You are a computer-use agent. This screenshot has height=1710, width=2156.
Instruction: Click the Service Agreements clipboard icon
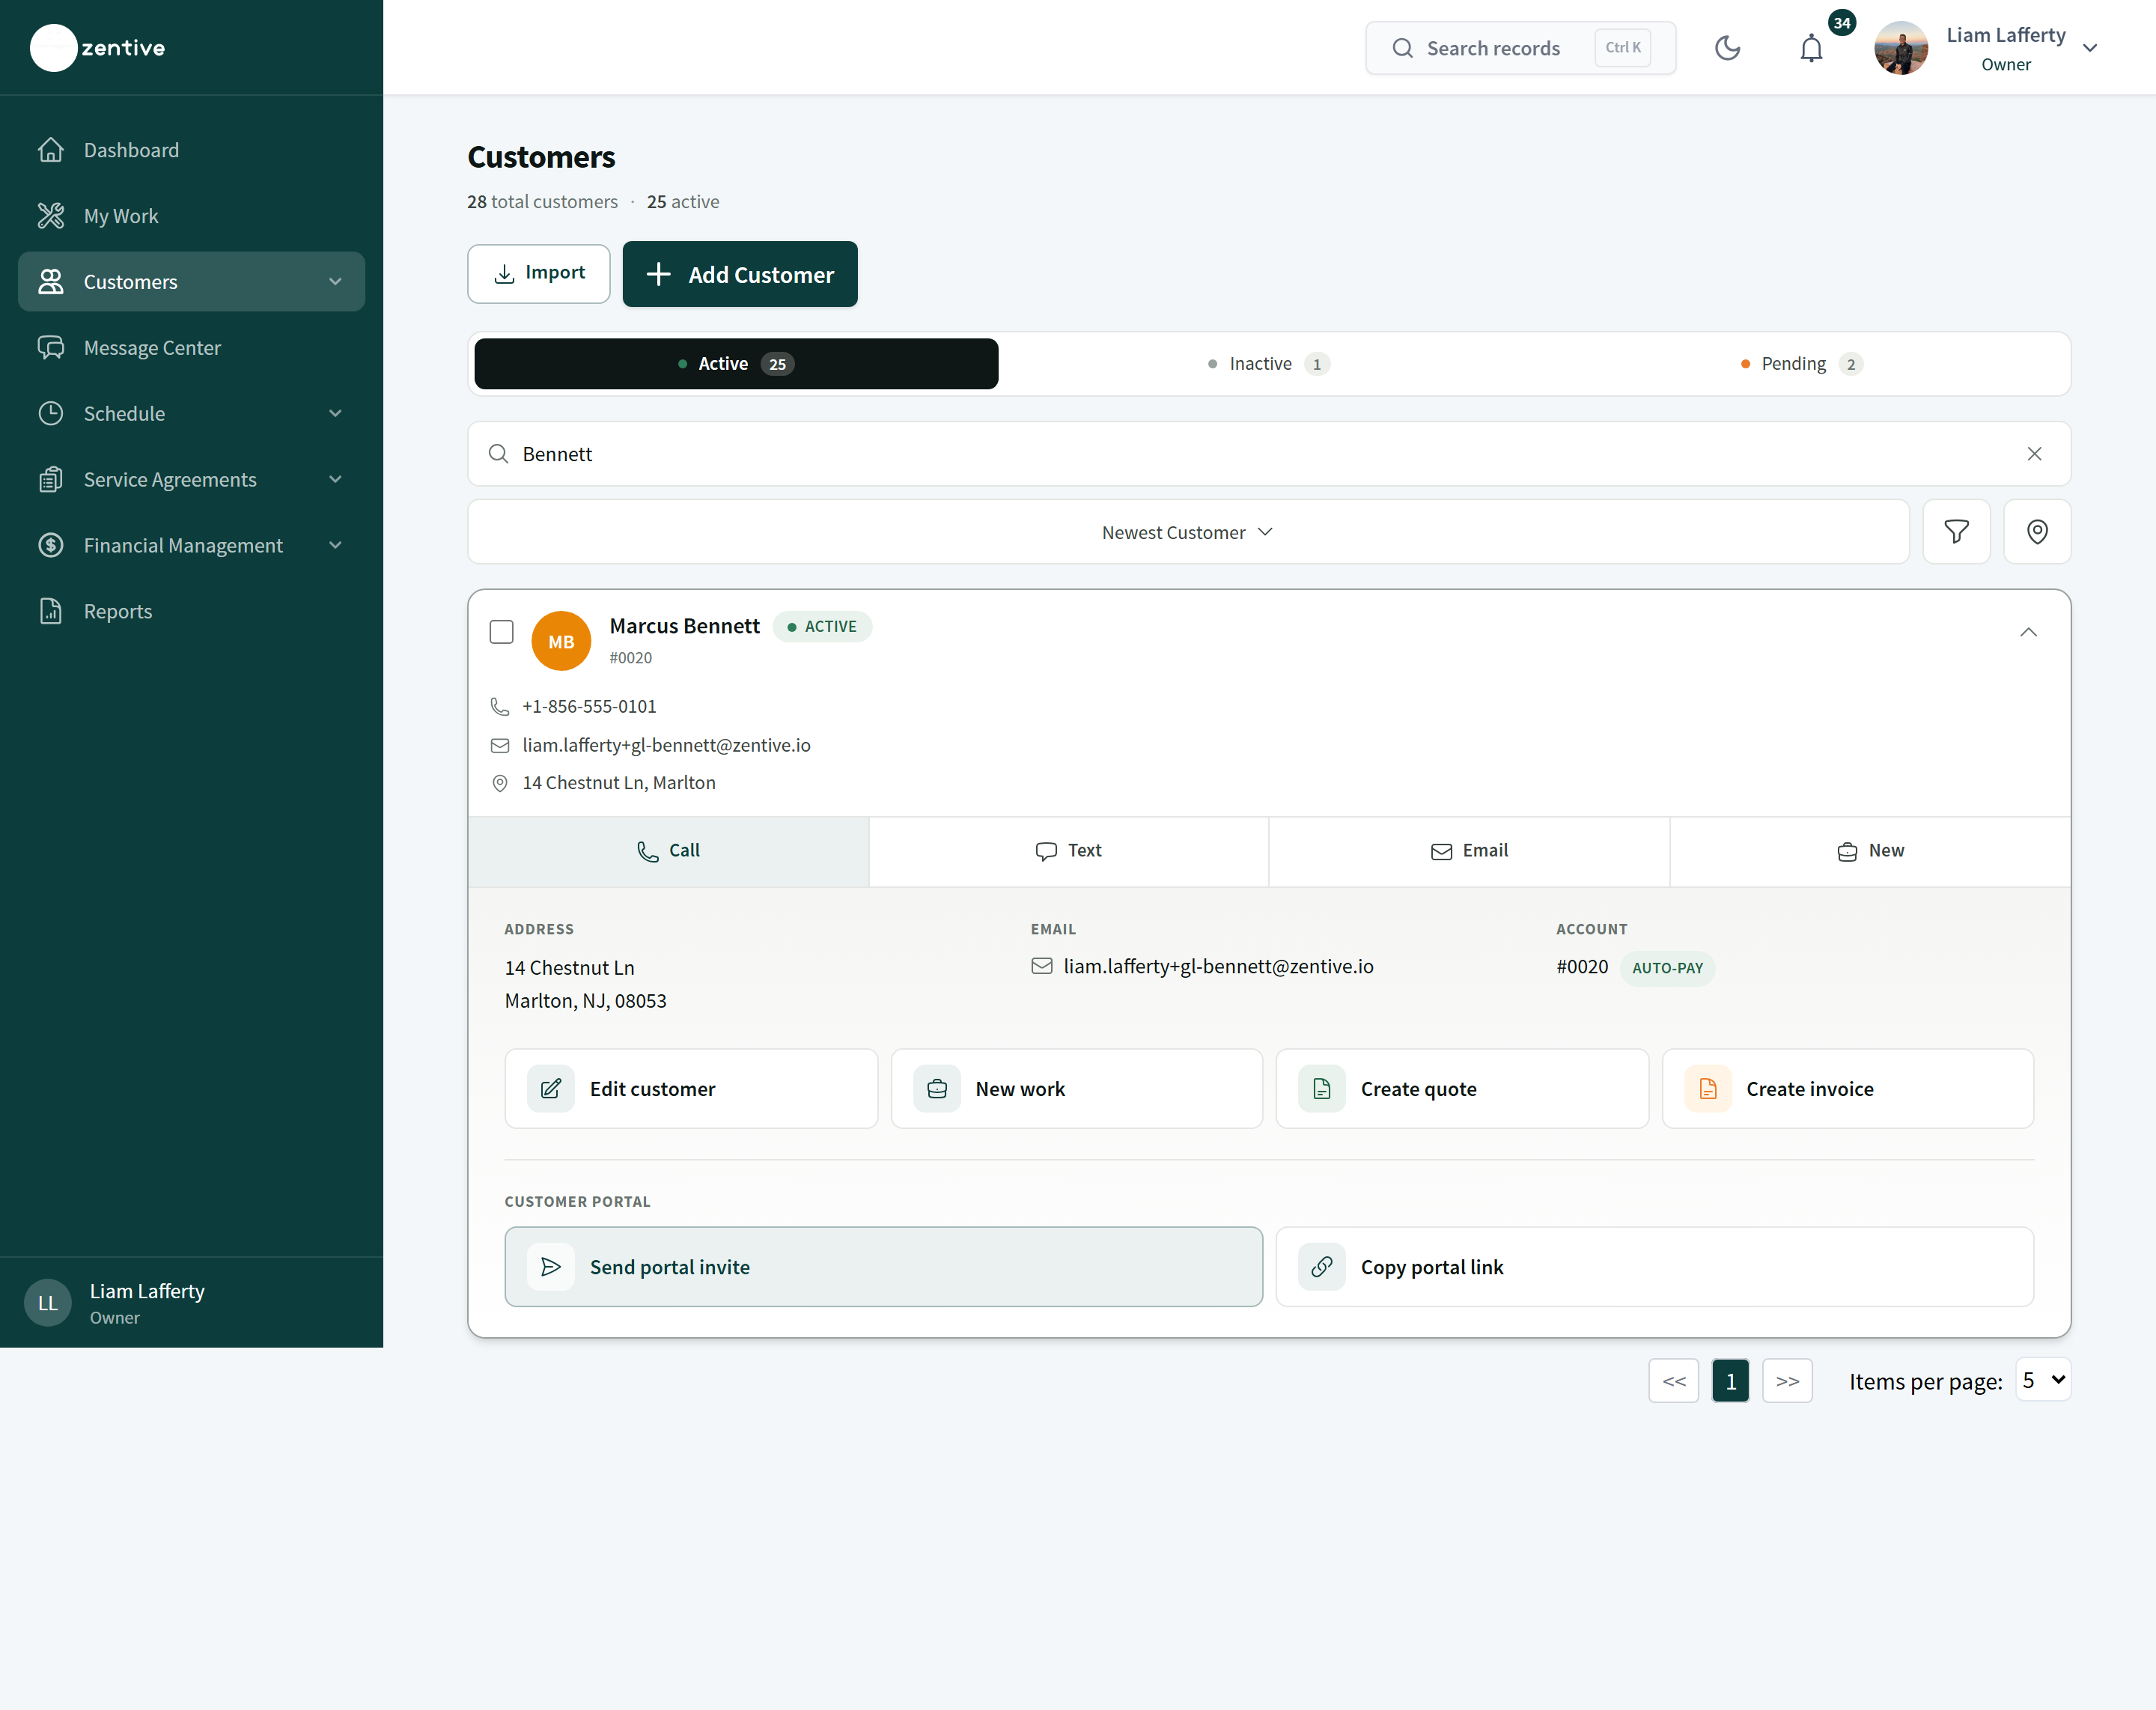(x=51, y=480)
